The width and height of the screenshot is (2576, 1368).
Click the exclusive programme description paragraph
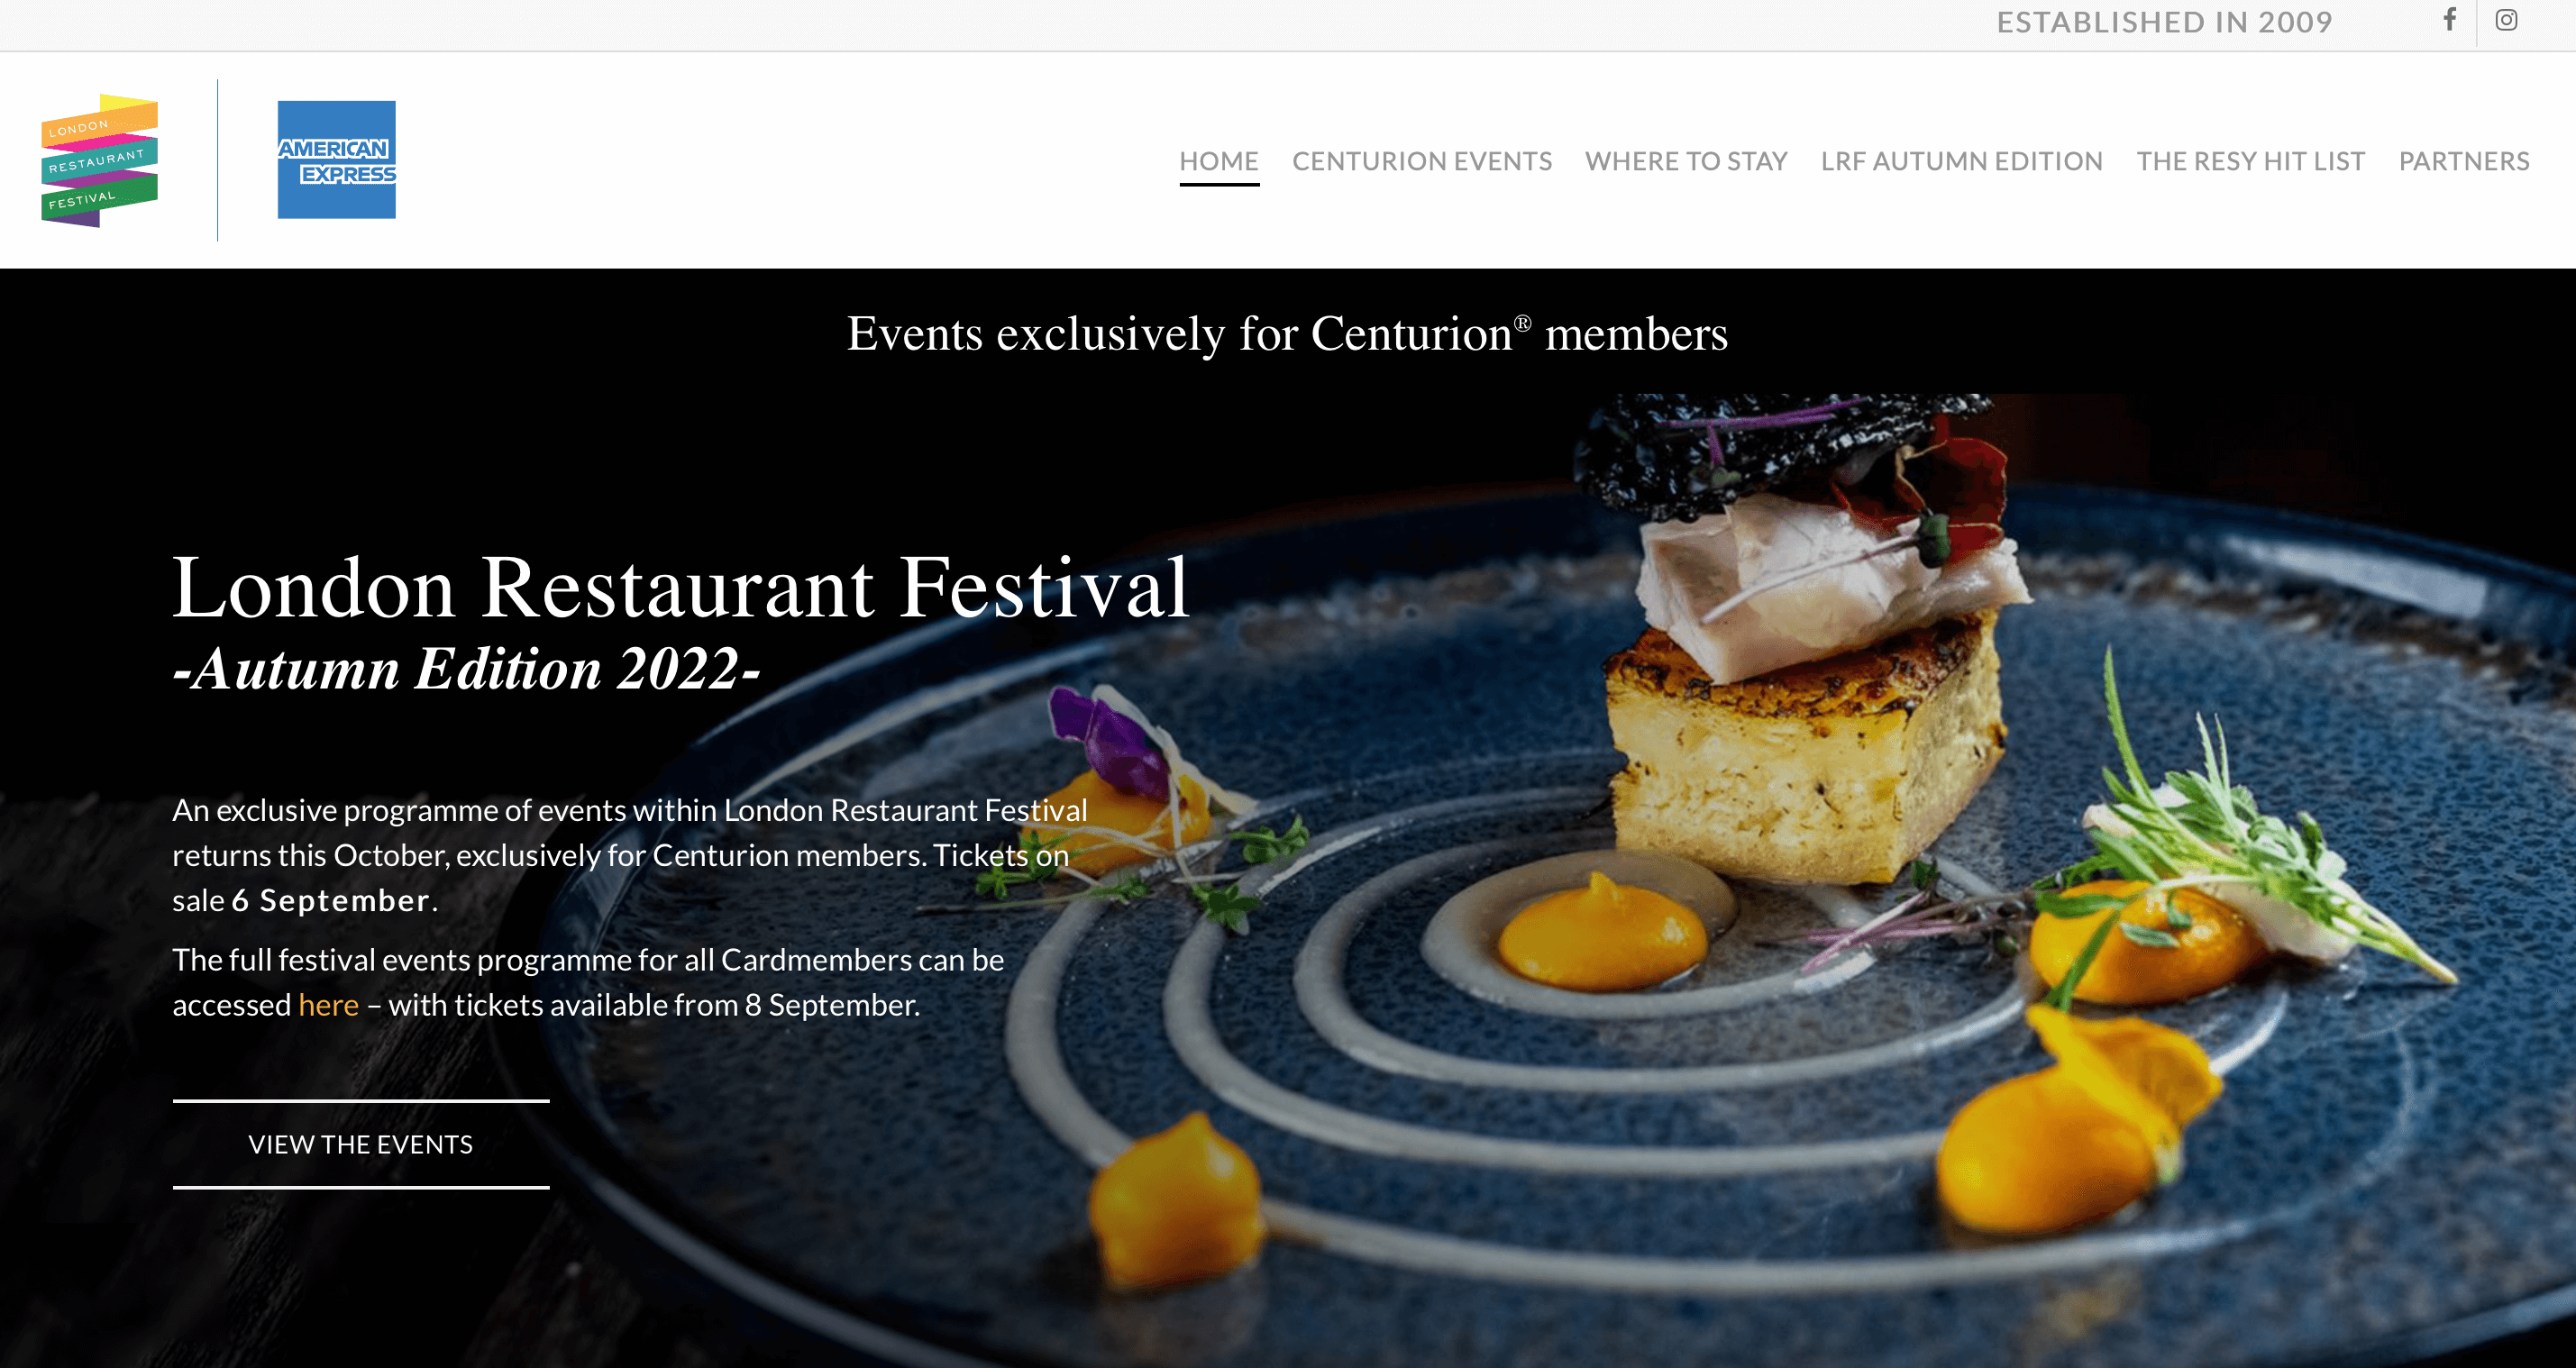click(x=630, y=855)
